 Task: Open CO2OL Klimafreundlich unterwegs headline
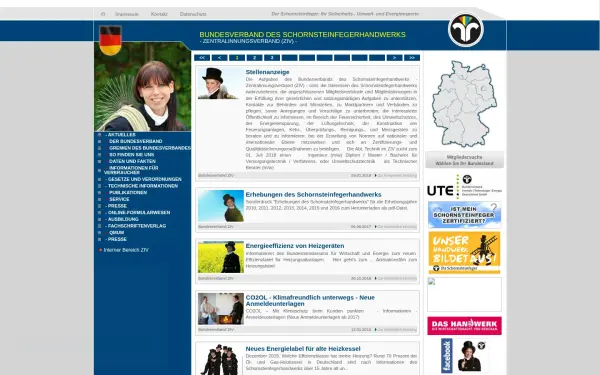pyautogui.click(x=310, y=300)
